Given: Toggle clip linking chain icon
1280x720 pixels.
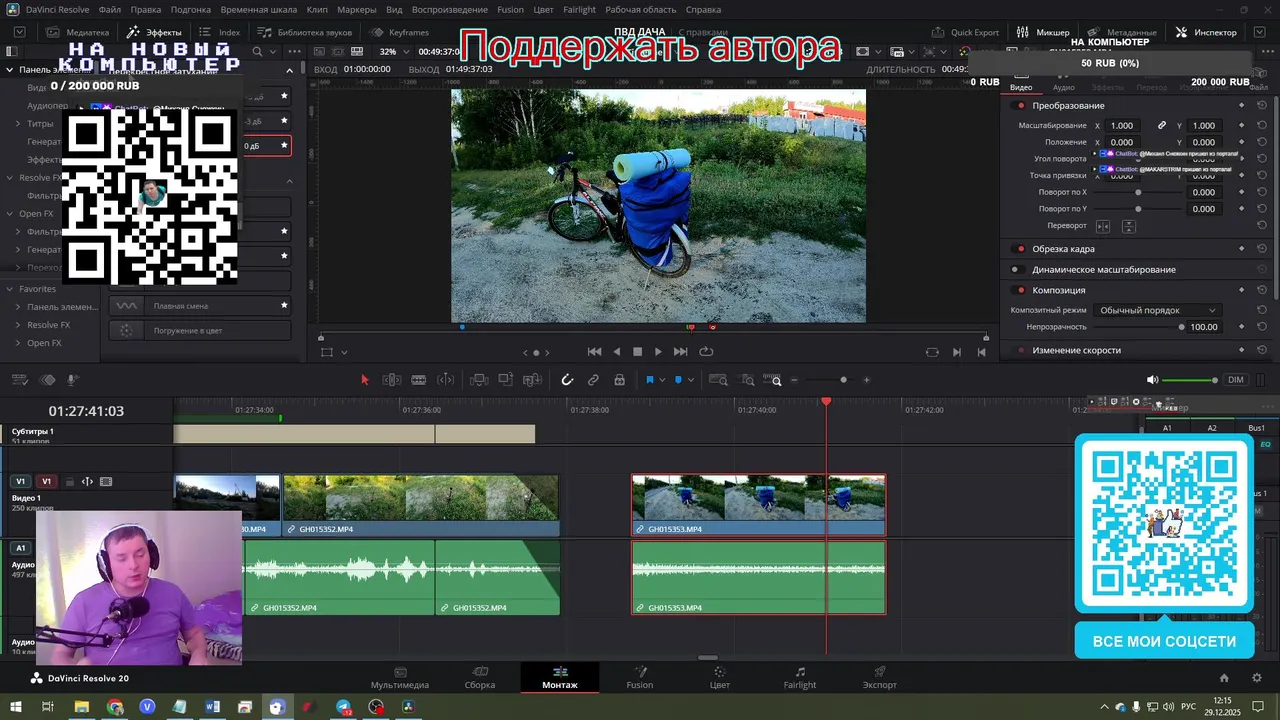Looking at the screenshot, I should click(x=593, y=380).
